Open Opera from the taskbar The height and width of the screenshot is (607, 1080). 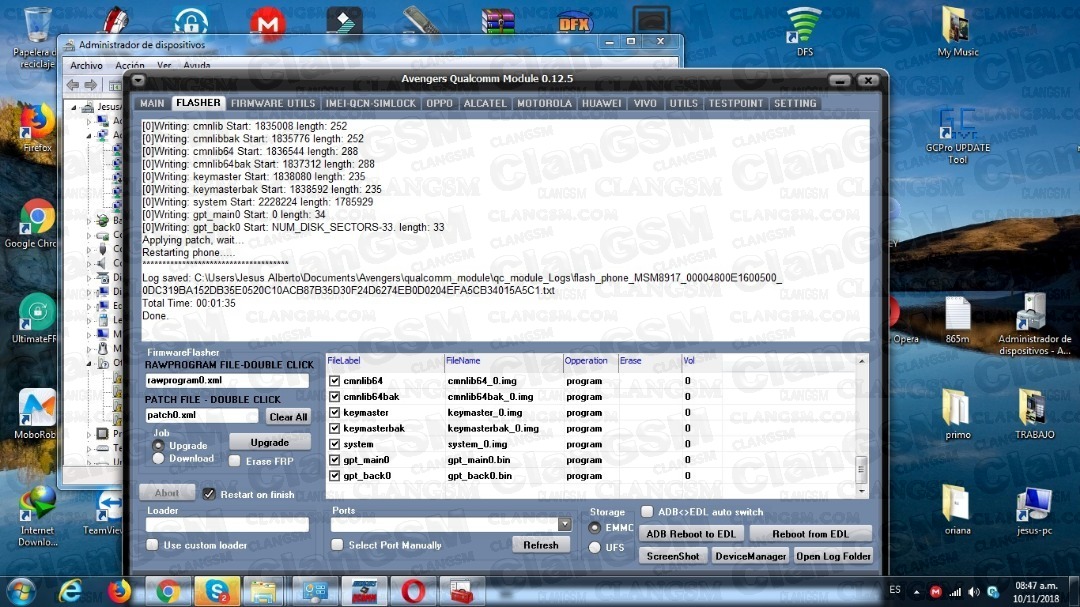413,591
